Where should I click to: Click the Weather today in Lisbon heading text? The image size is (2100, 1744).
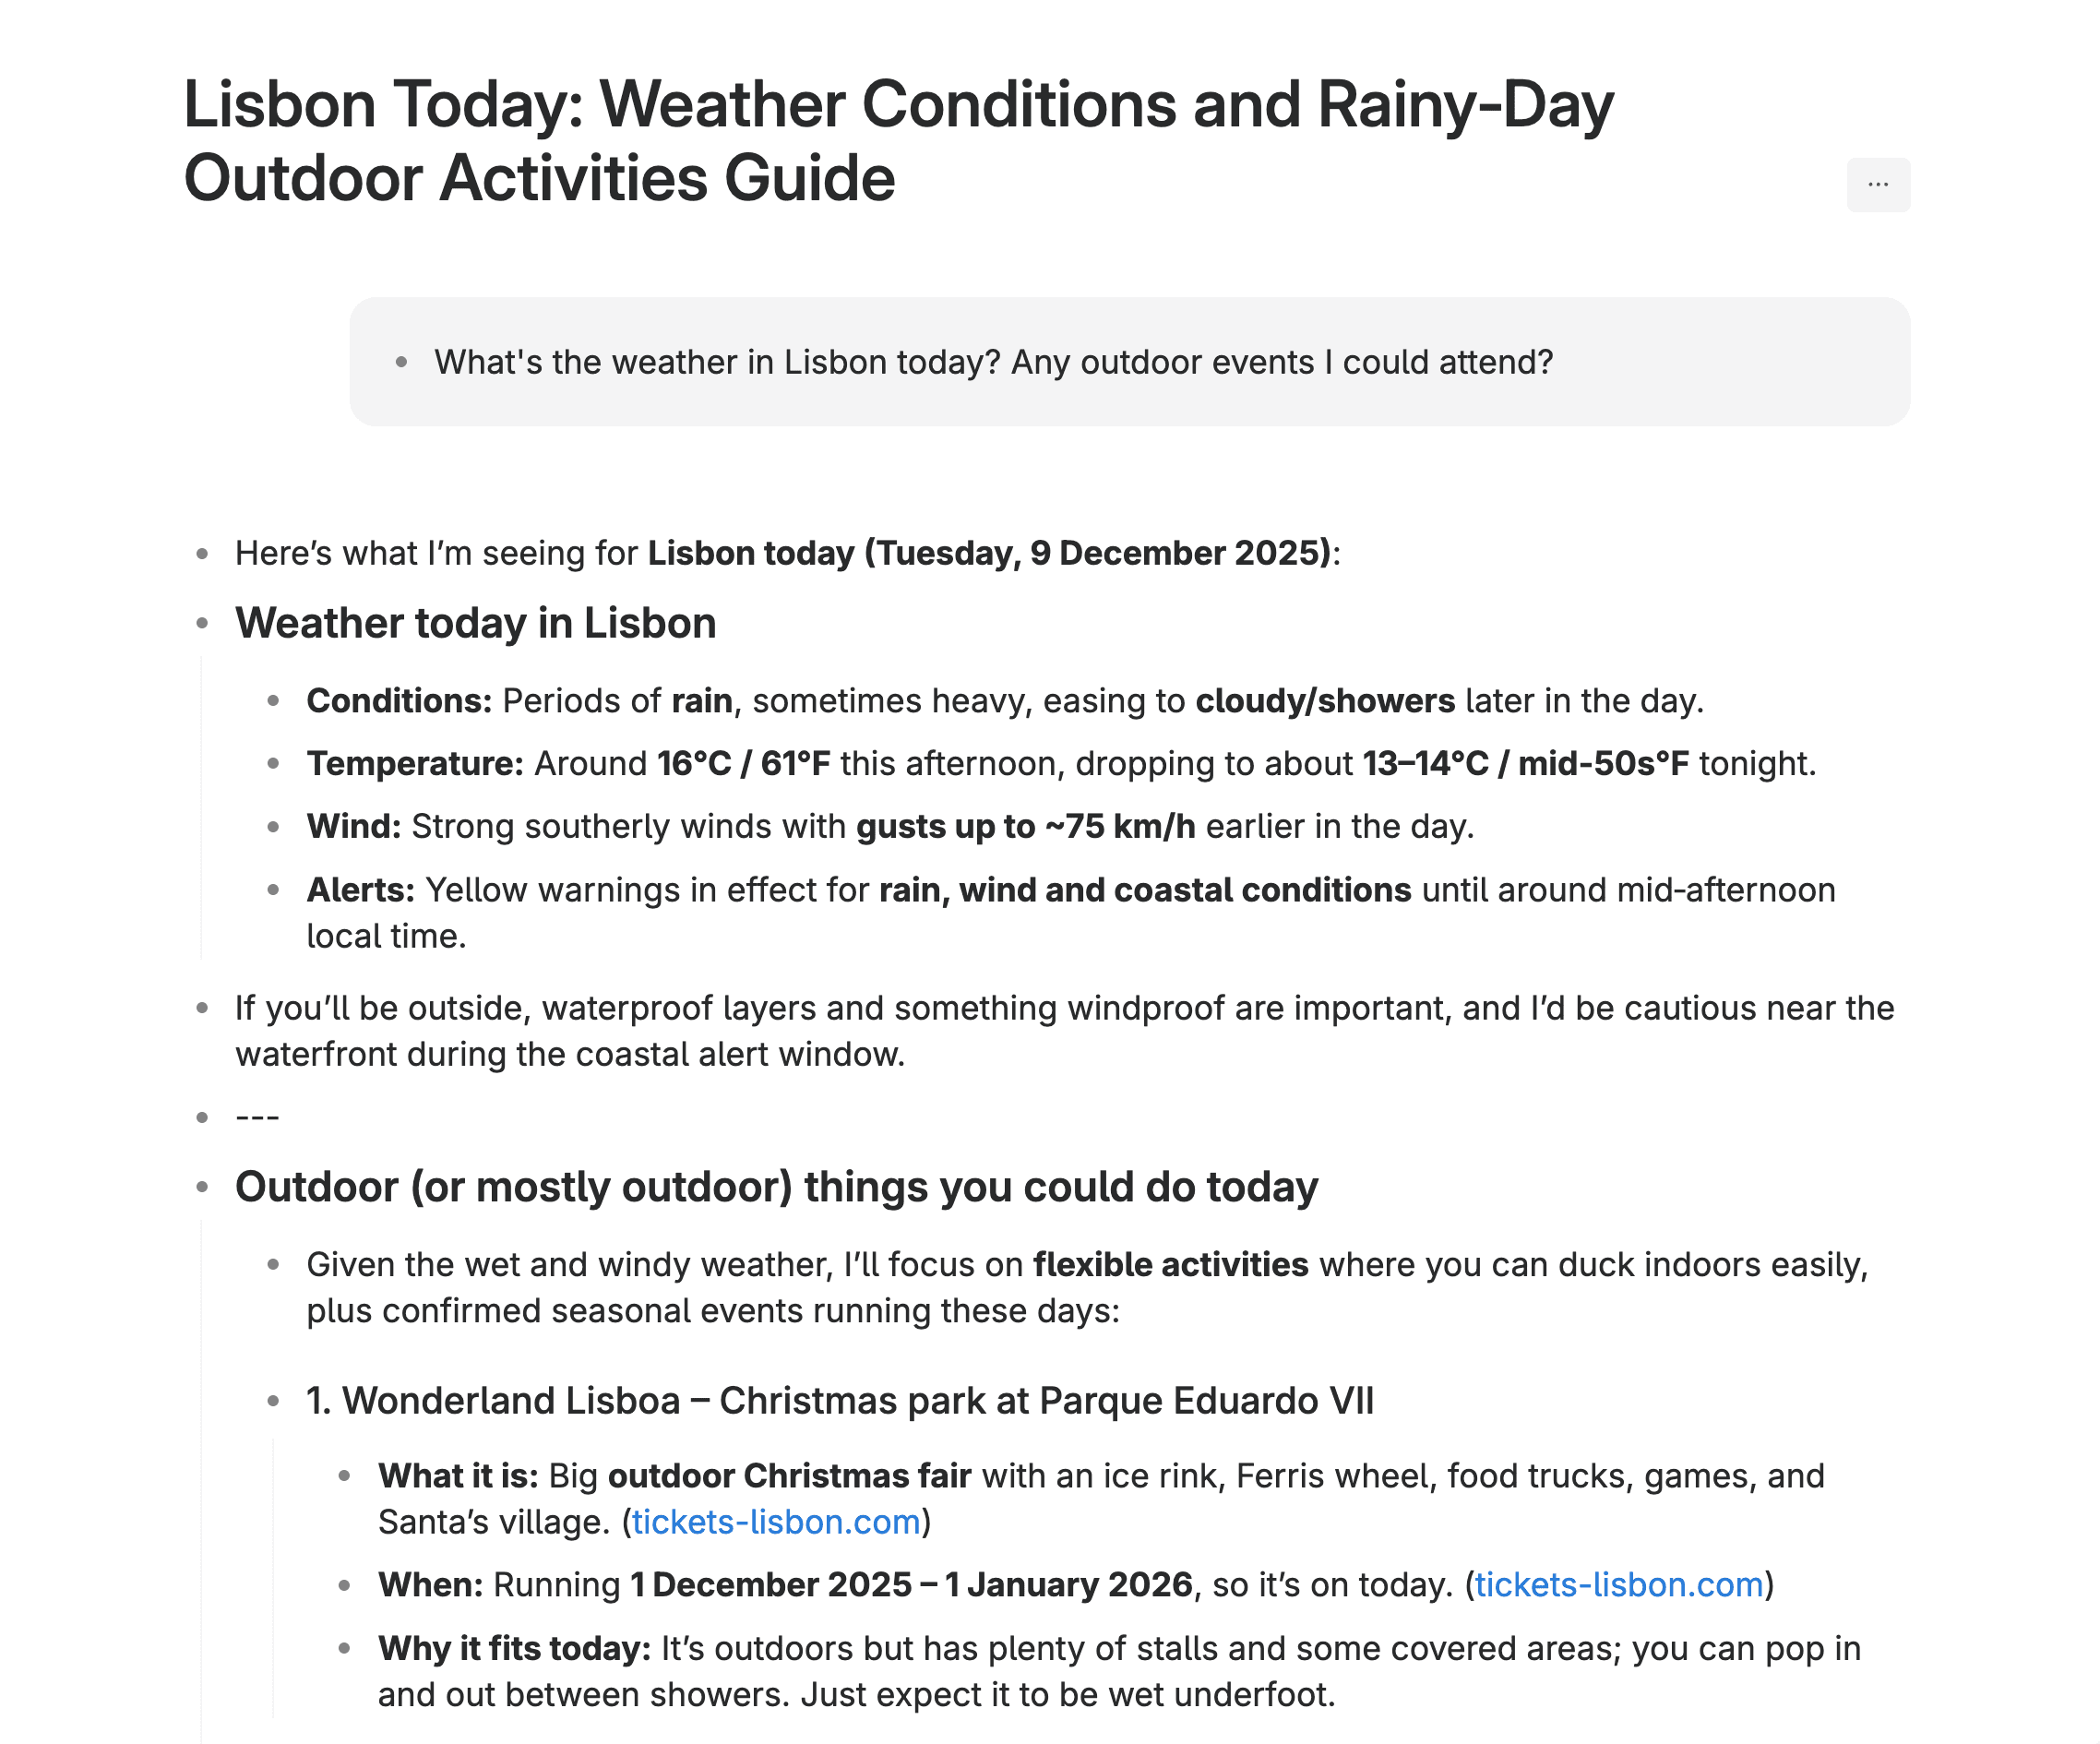[x=476, y=623]
